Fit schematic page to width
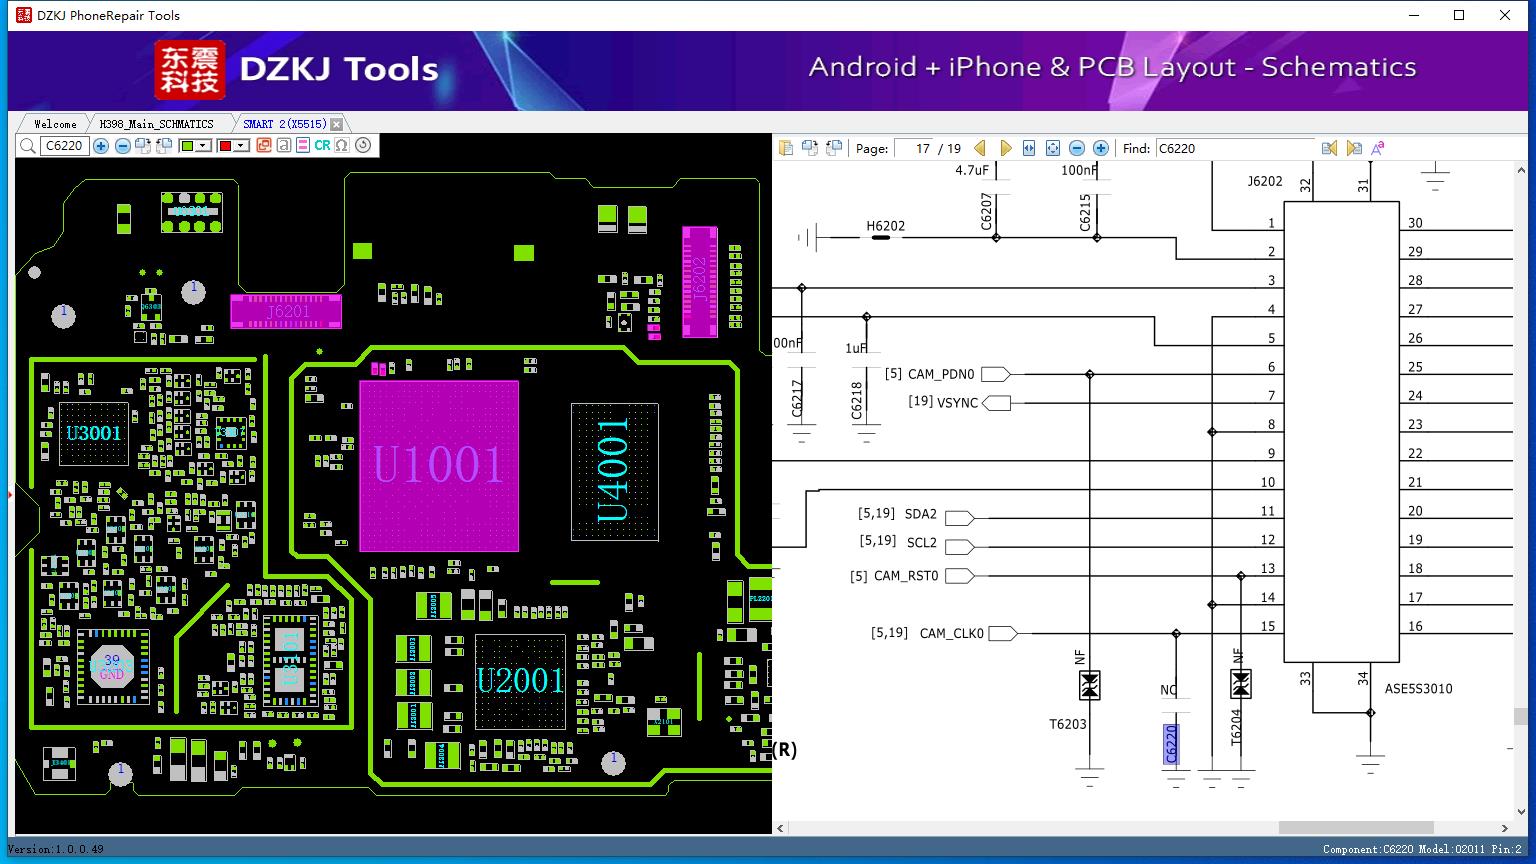 pos(1029,148)
